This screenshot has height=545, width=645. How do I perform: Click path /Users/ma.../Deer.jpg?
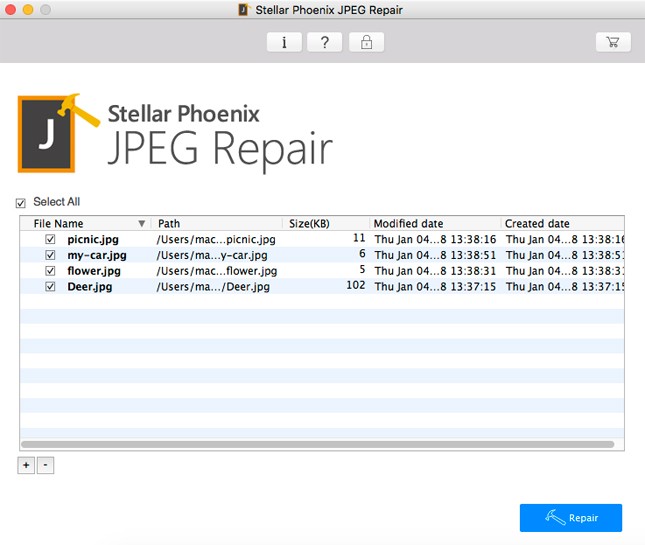213,287
